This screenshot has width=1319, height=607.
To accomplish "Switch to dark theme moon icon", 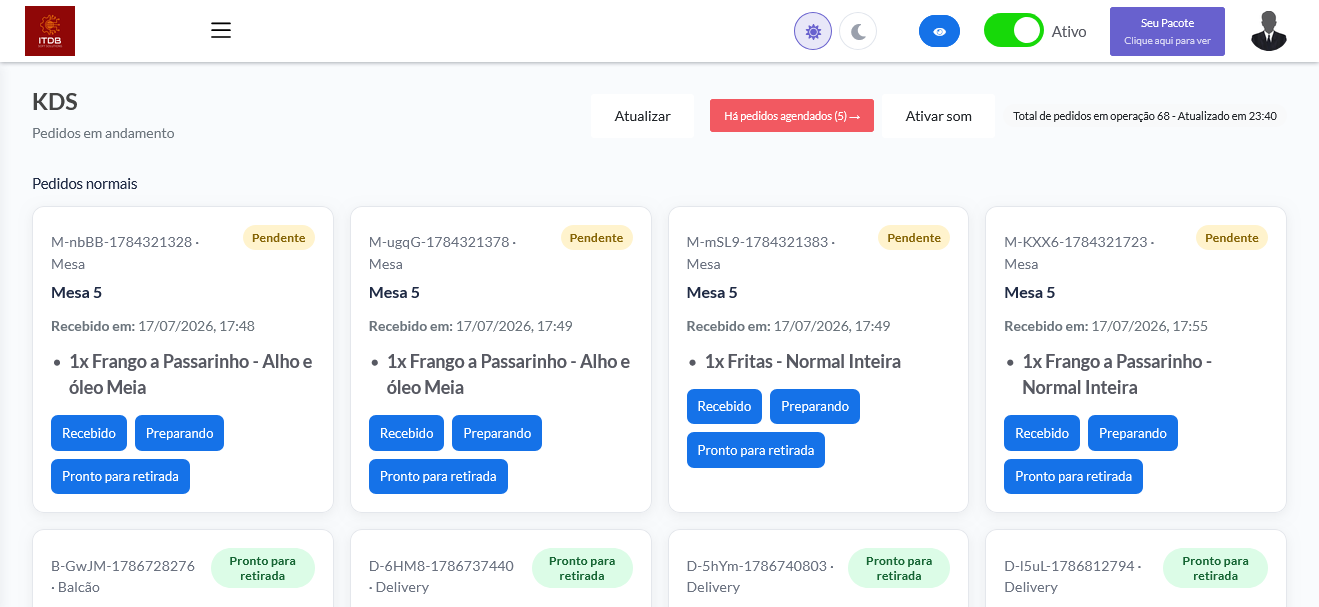I will [x=858, y=31].
